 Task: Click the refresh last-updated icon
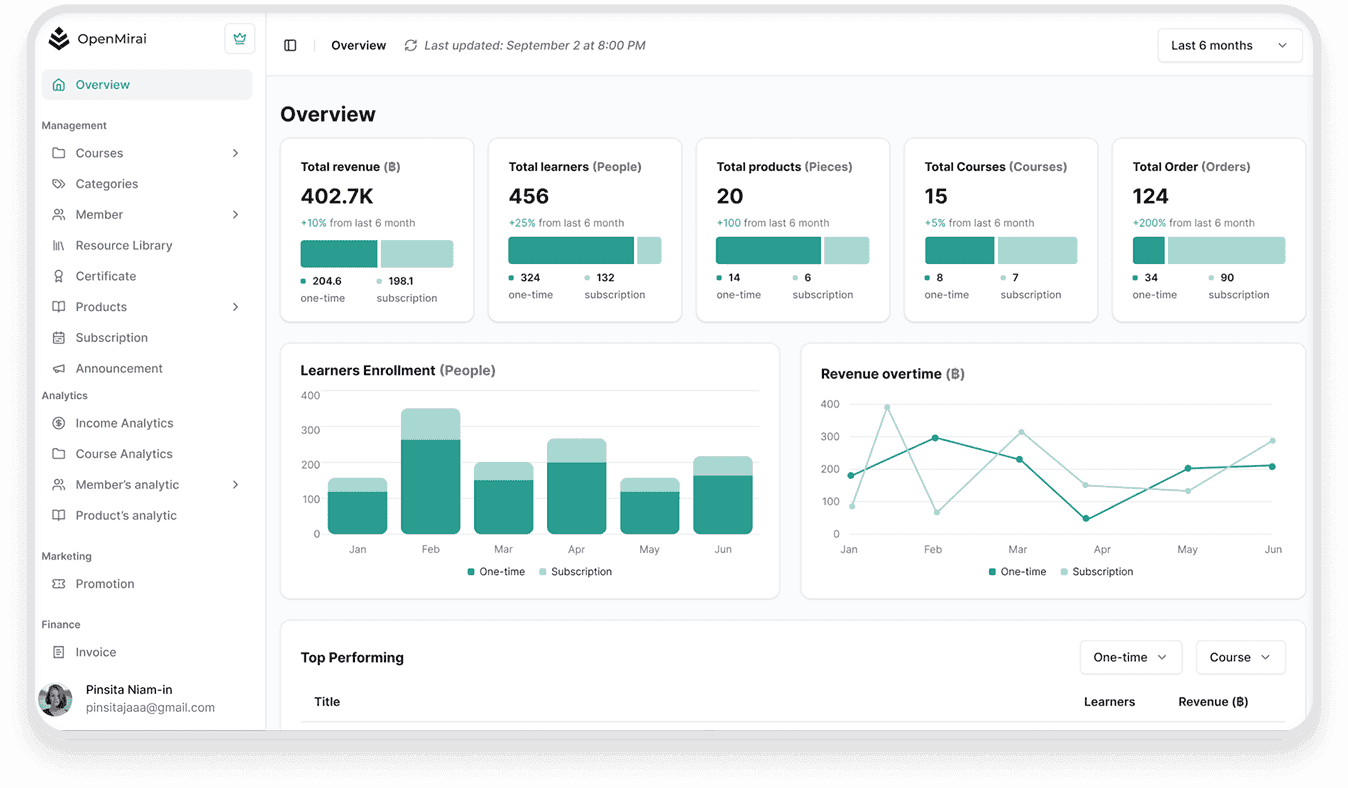point(410,46)
